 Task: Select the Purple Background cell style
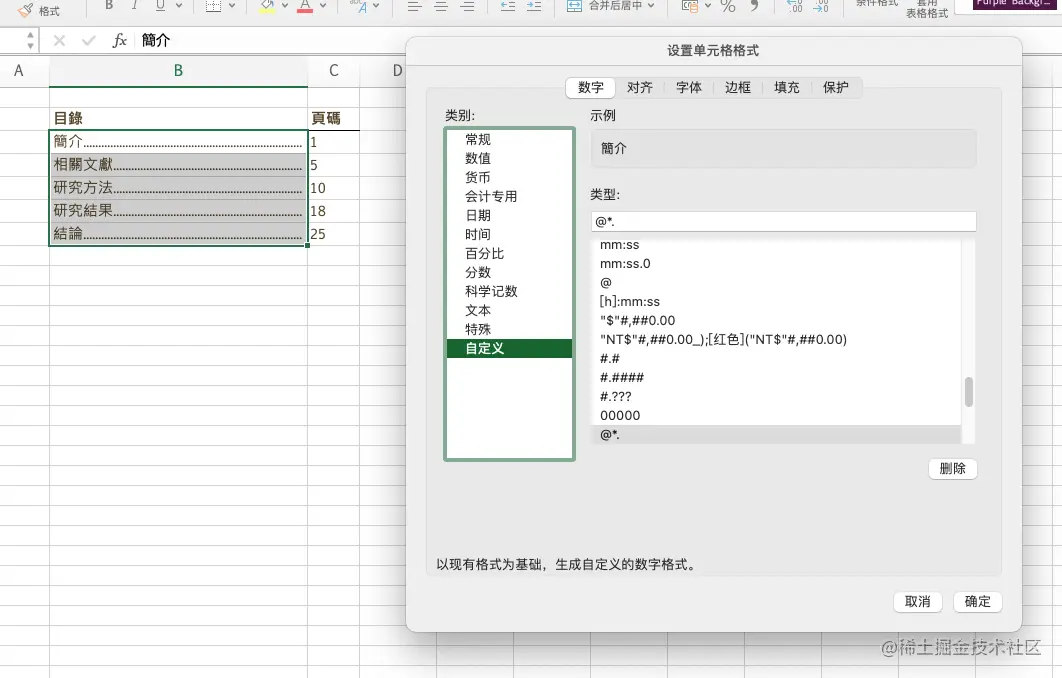click(1014, 4)
